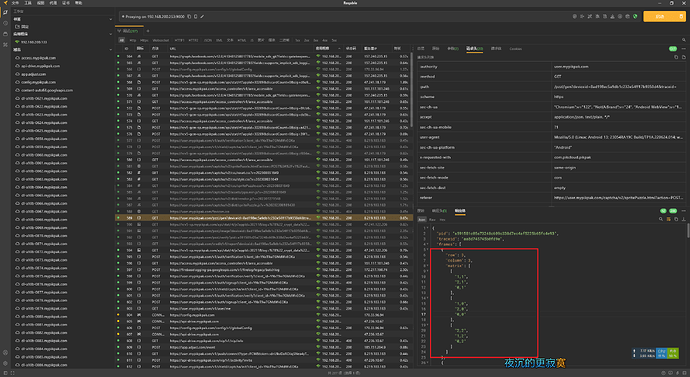This screenshot has width=690, height=377.
Task: Open more options in response panel header
Action: 683,211
